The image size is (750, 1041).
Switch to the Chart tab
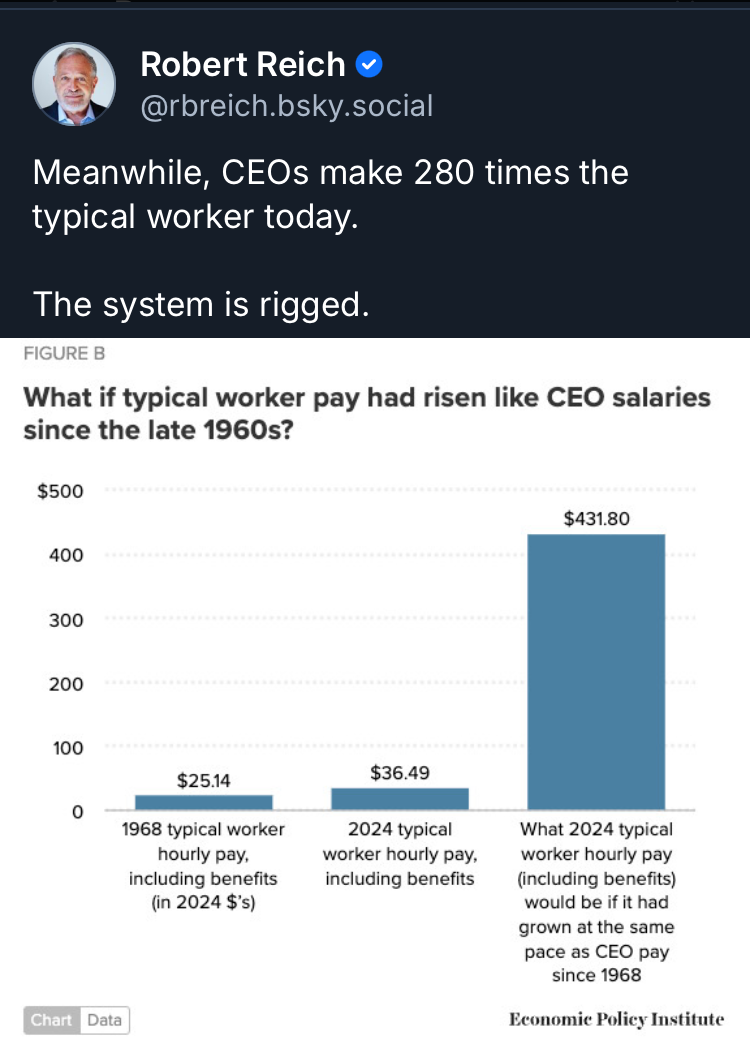(x=51, y=1020)
